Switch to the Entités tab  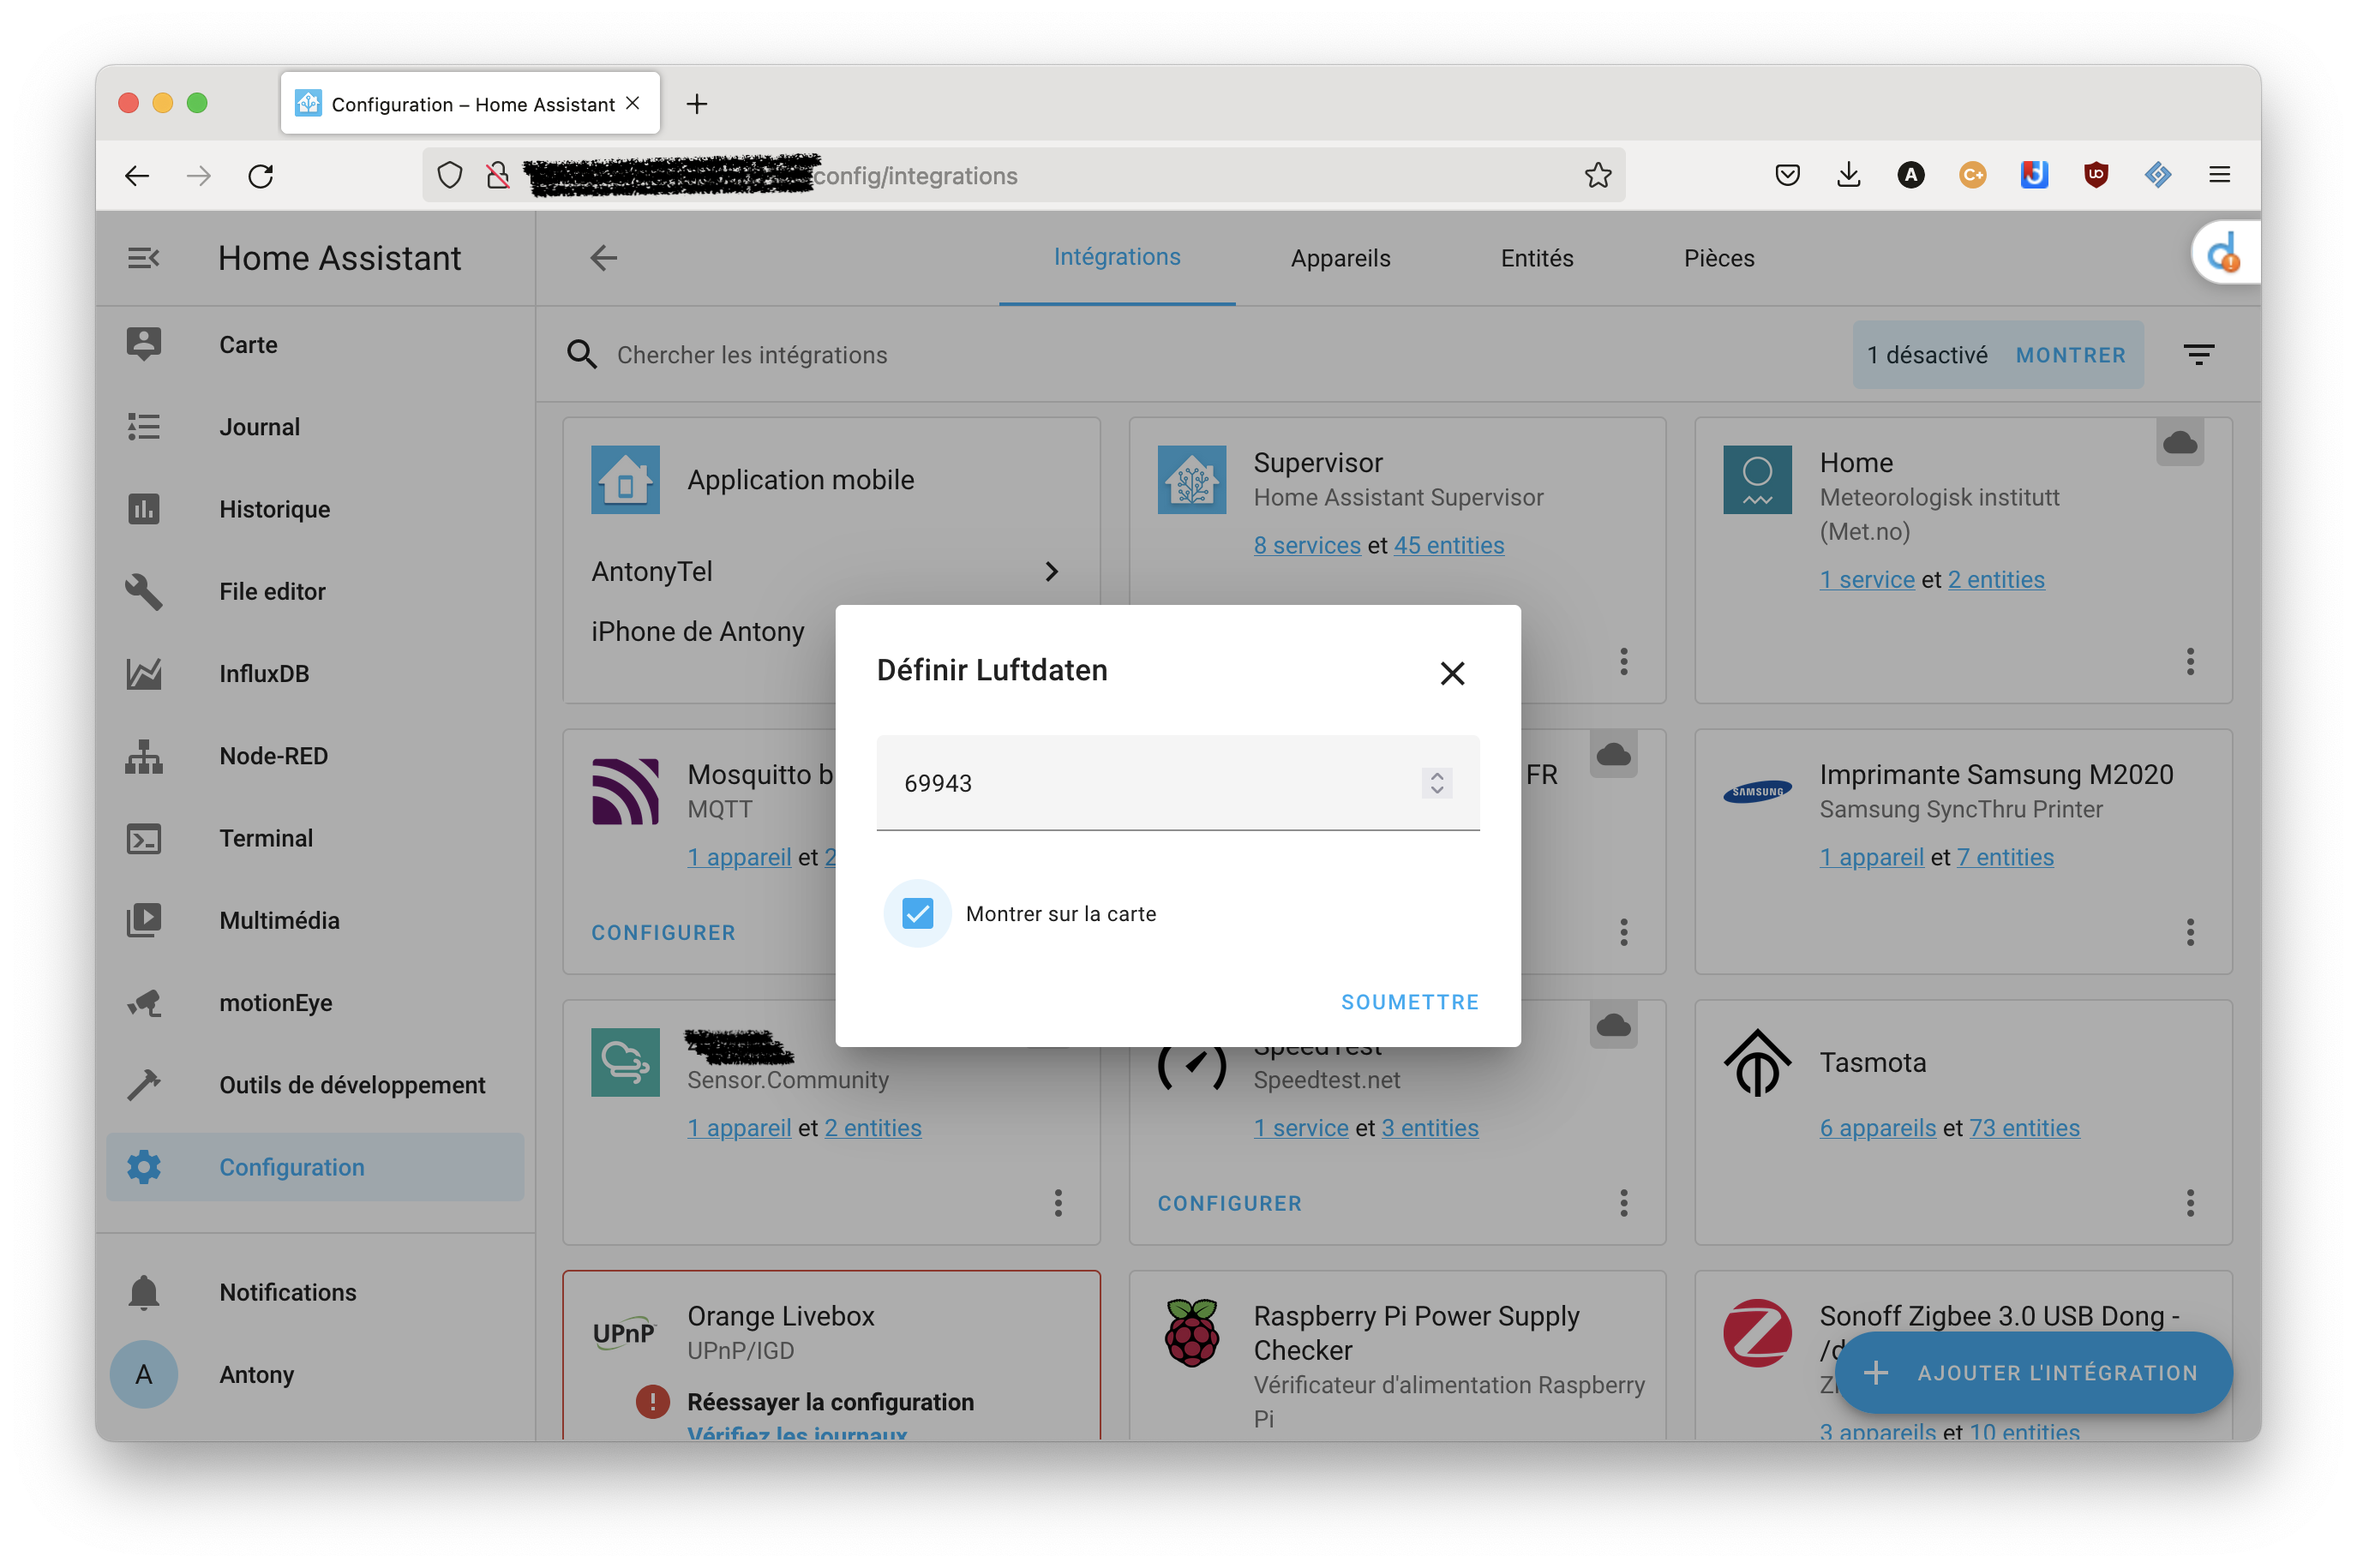(1536, 258)
